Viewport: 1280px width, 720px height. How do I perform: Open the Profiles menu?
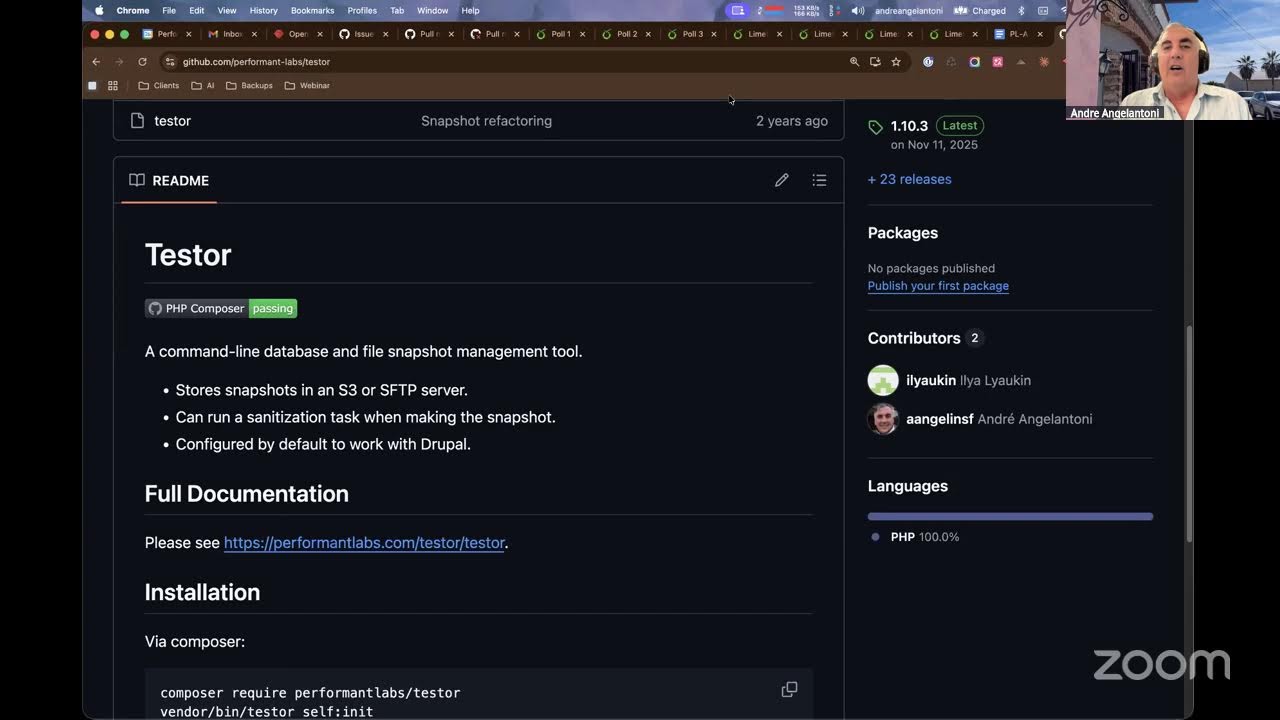coord(362,10)
